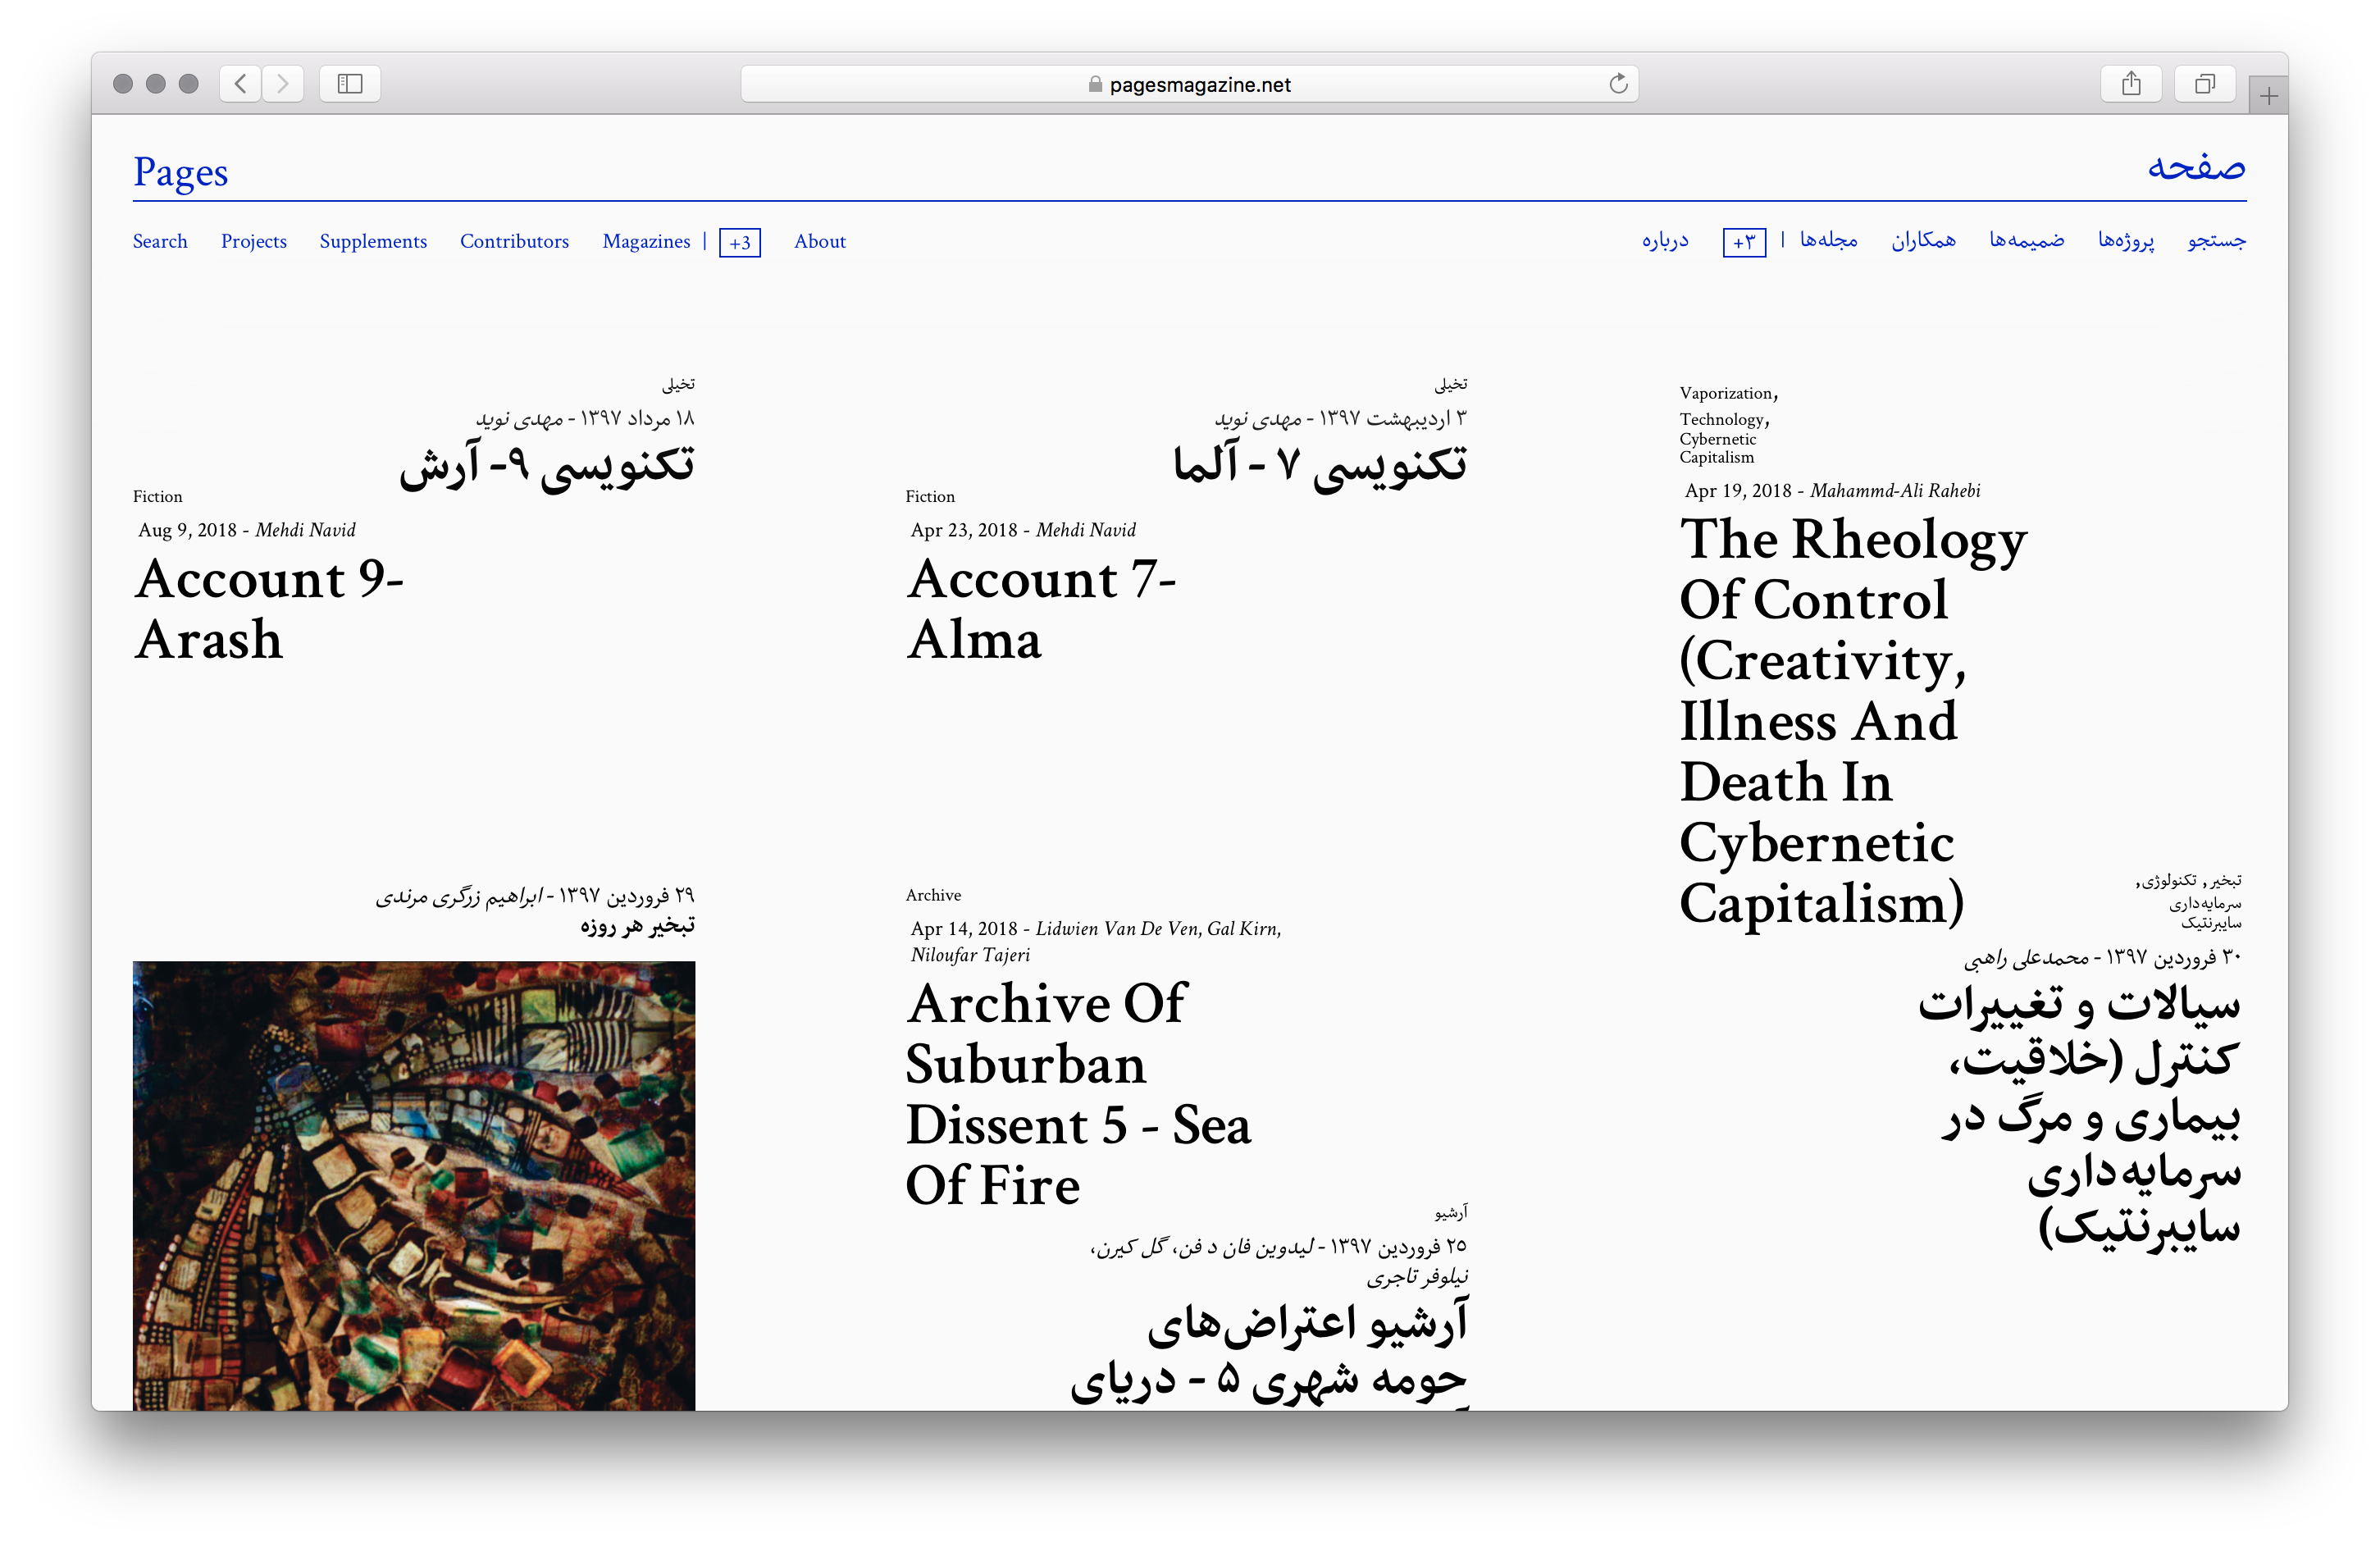Click the browser forward arrow button
Image resolution: width=2380 pixels, height=1542 pixels.
tap(283, 84)
